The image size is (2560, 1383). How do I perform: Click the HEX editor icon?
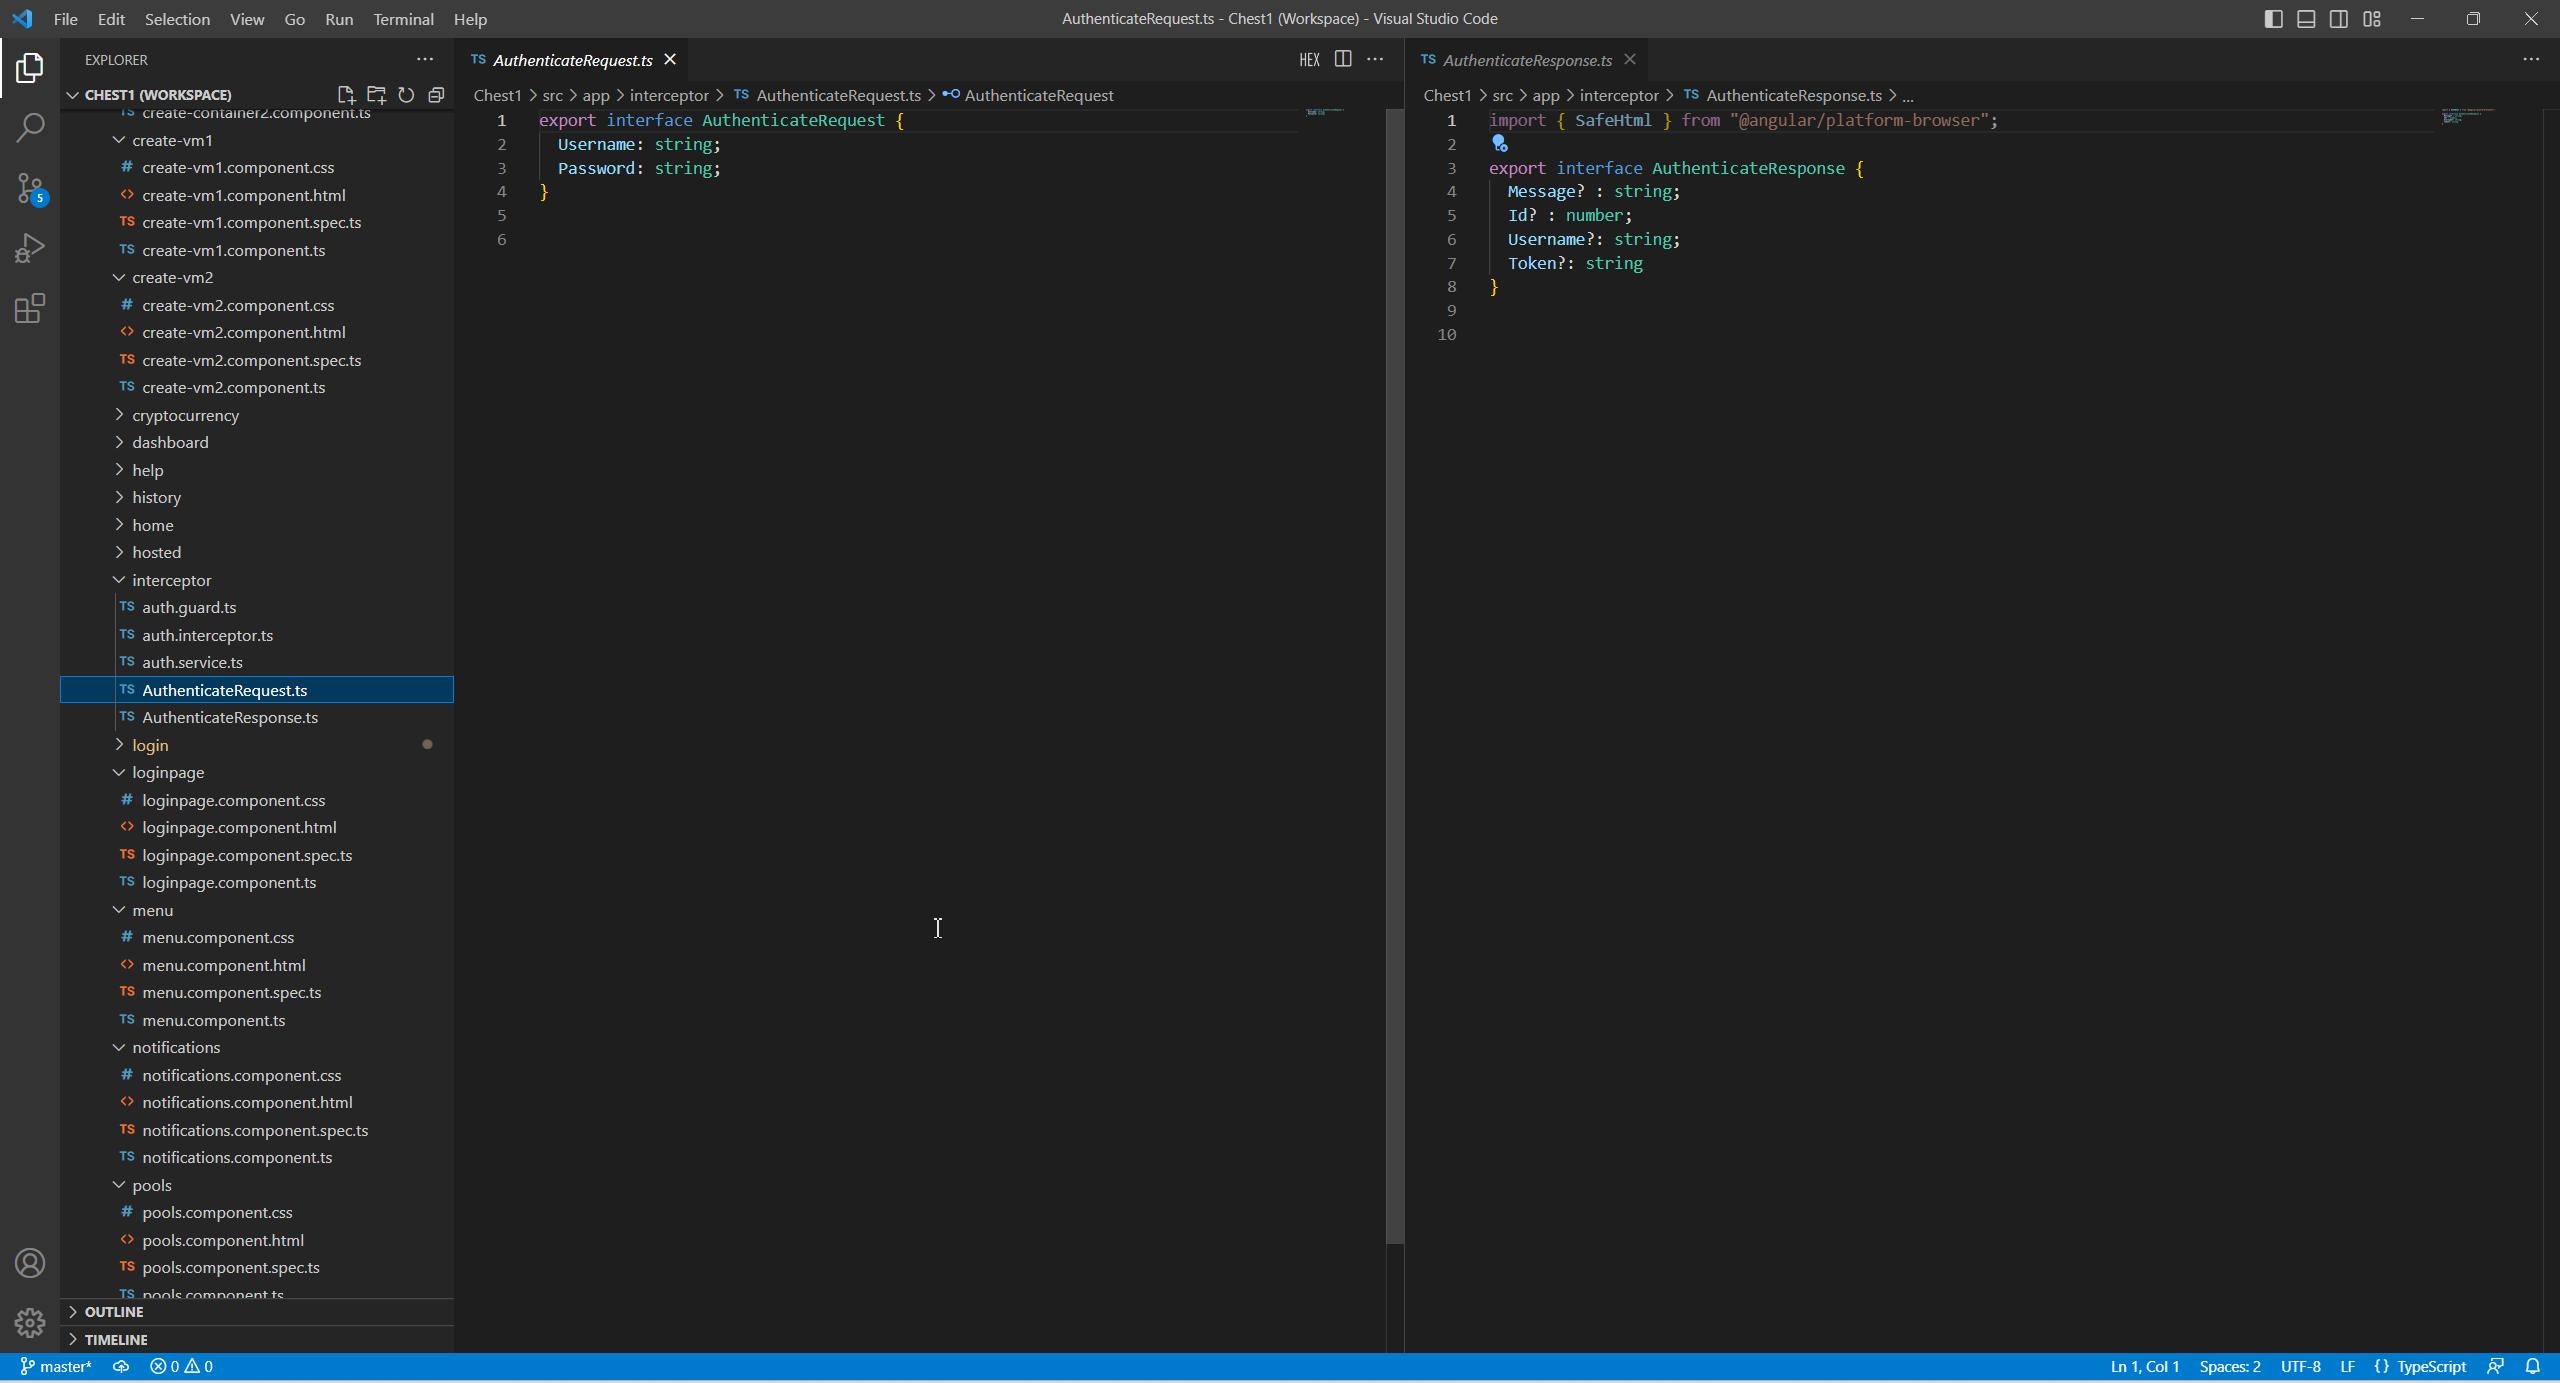coord(1309,60)
